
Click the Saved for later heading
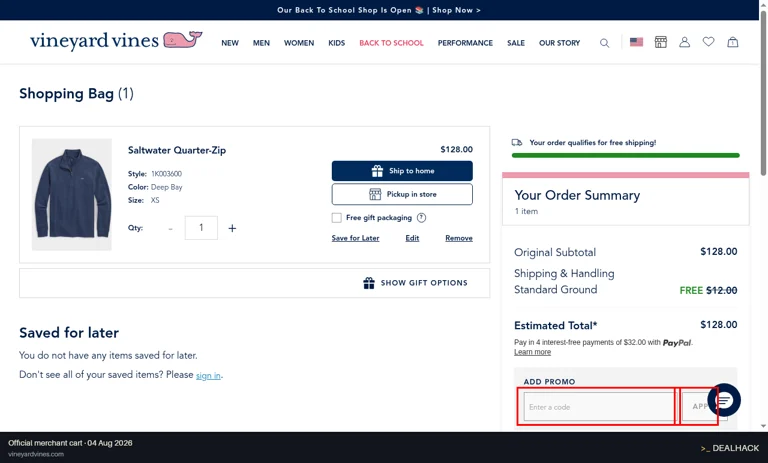[x=69, y=333]
